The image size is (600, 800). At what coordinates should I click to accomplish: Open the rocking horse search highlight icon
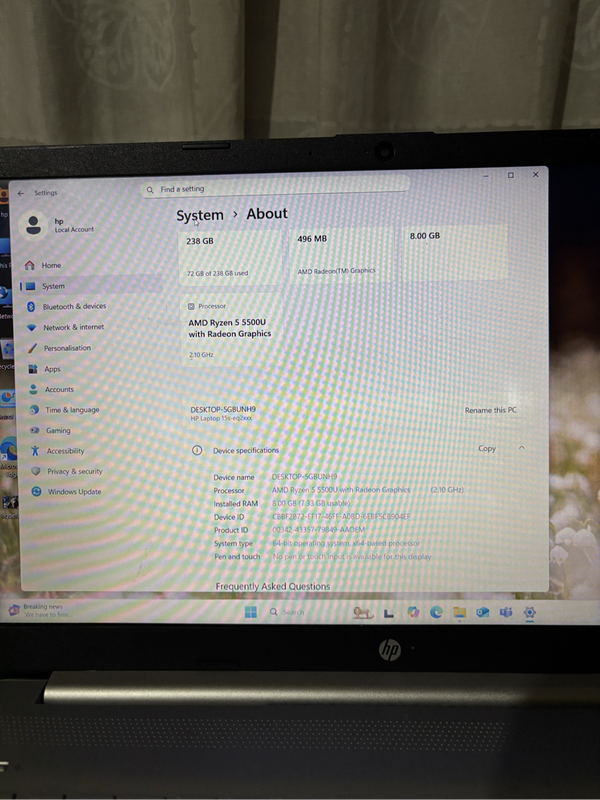coord(363,612)
